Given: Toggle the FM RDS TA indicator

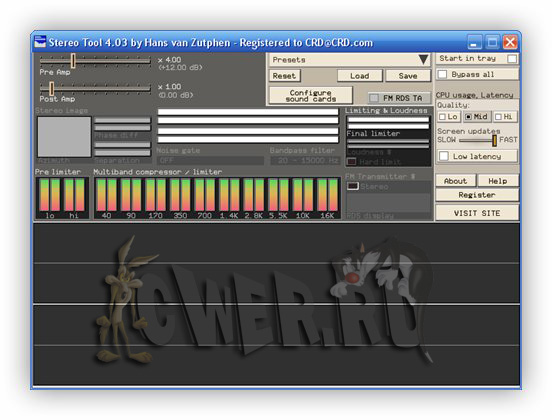Looking at the screenshot, I should (374, 98).
